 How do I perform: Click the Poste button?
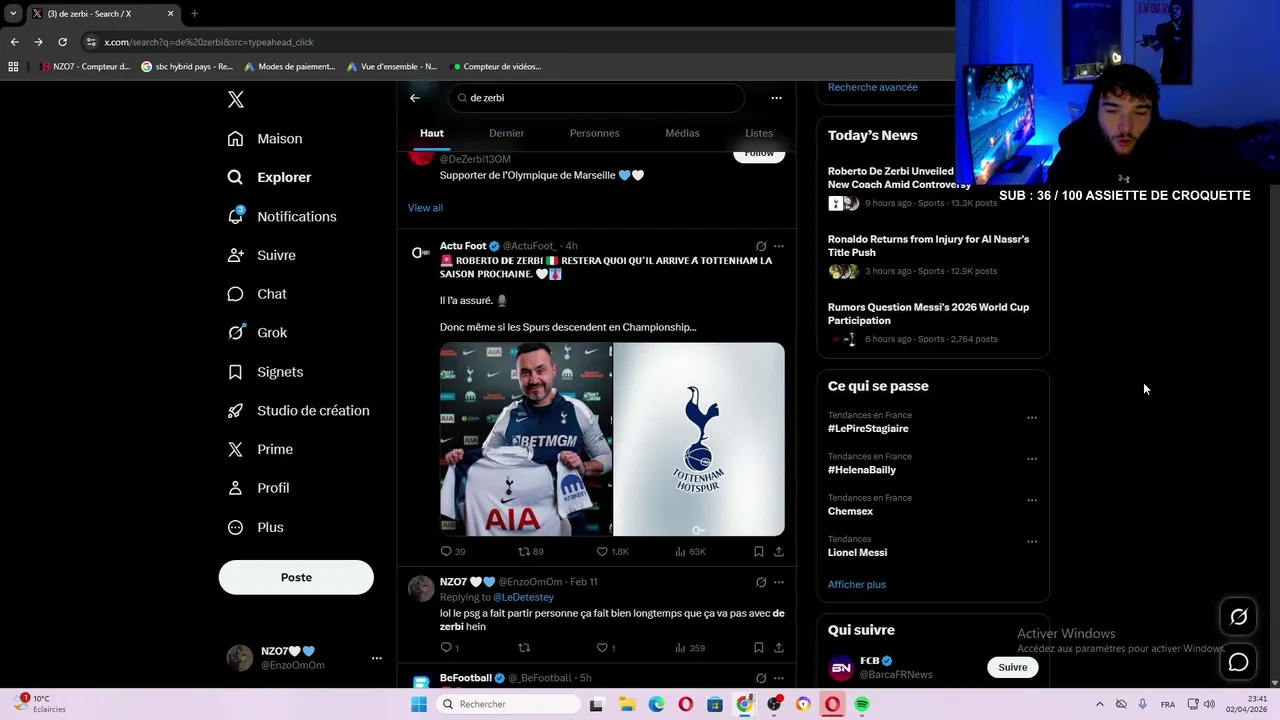pyautogui.click(x=296, y=577)
